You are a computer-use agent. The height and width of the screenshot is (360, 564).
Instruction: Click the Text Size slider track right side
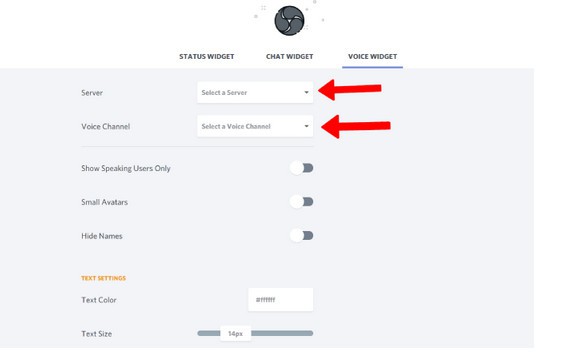pos(282,333)
